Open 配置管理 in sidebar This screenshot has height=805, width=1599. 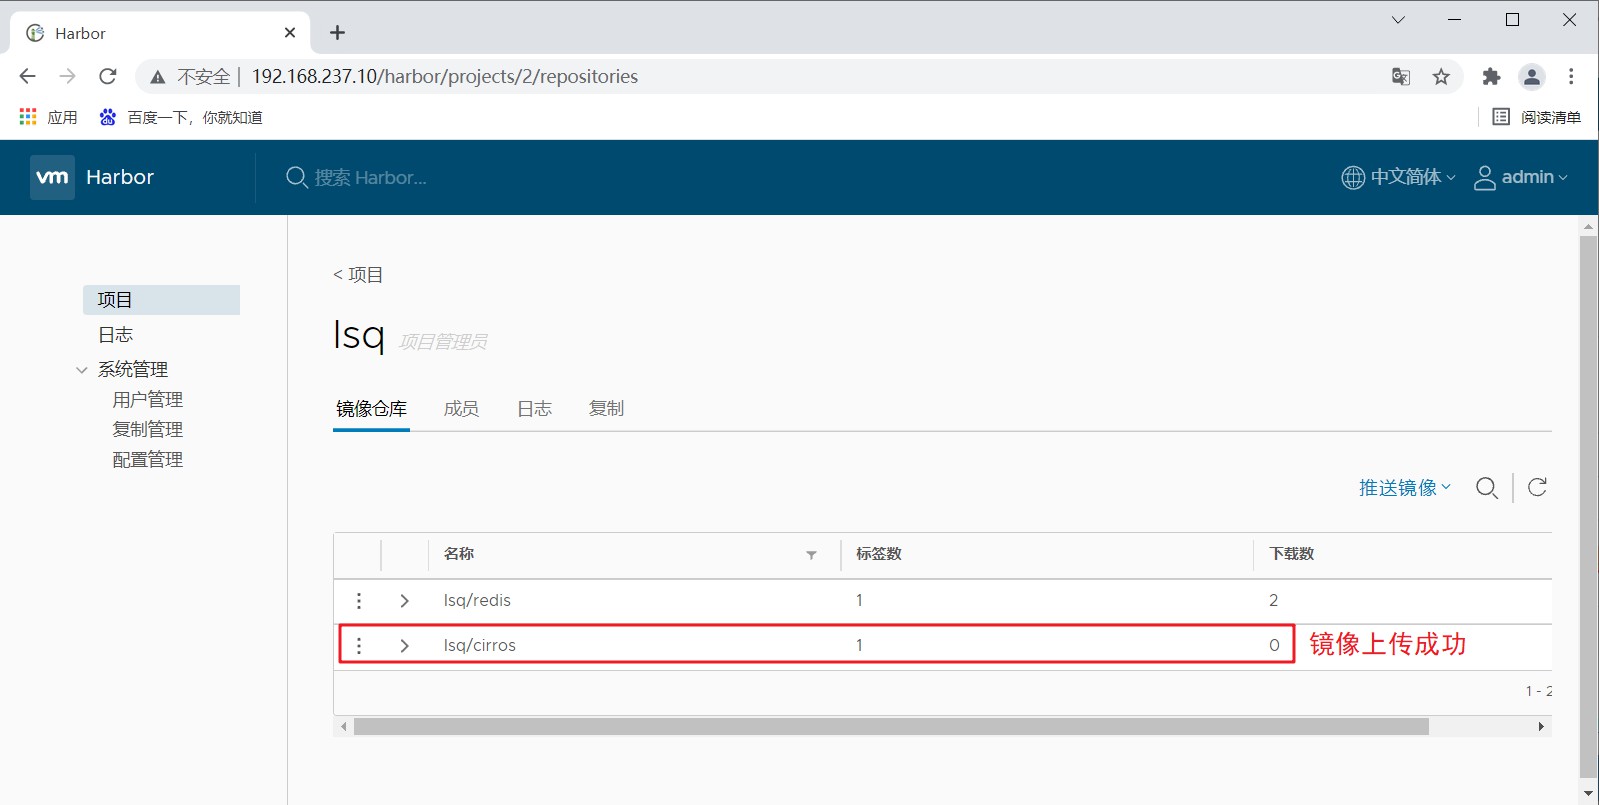pos(148,460)
